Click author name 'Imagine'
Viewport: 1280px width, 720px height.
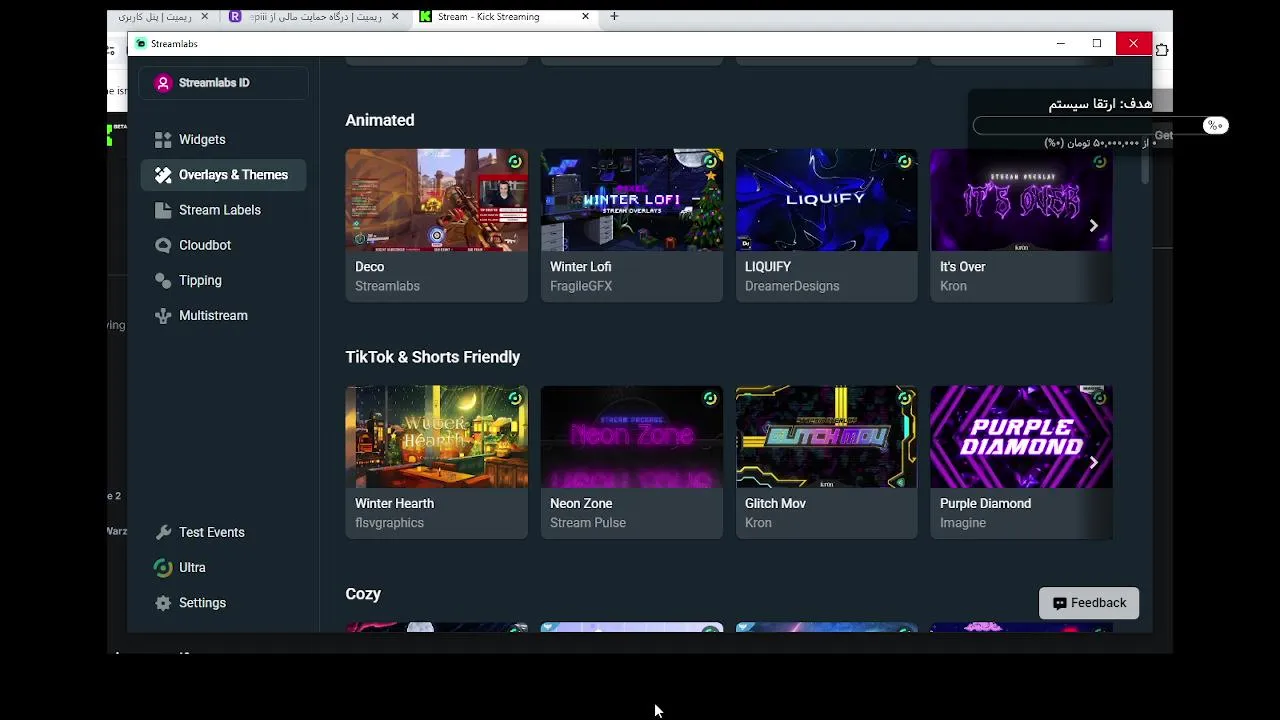point(963,523)
